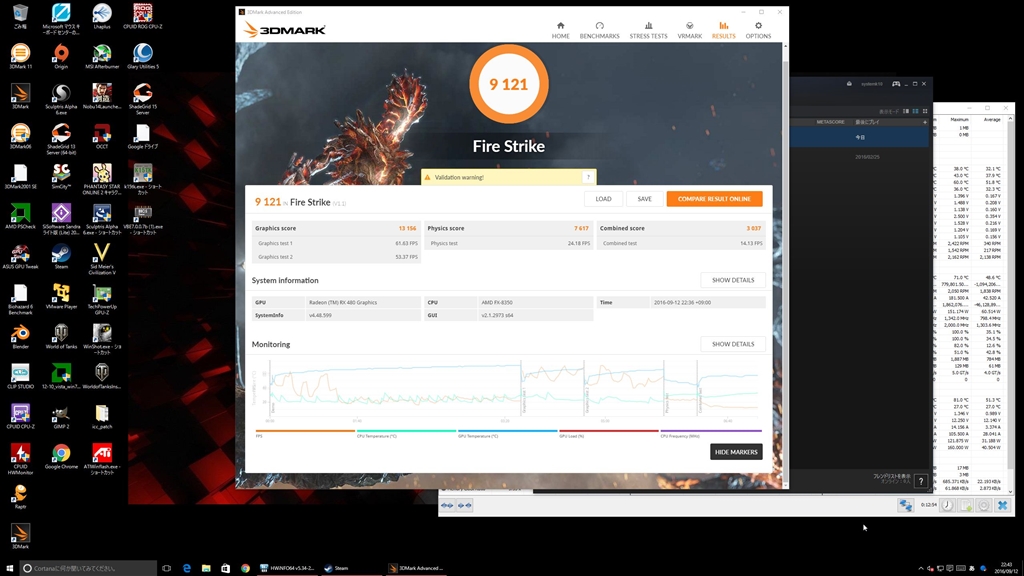Open the 3DMark 11 desktop shortcut
Viewport: 1024px width, 576px height.
pos(20,56)
